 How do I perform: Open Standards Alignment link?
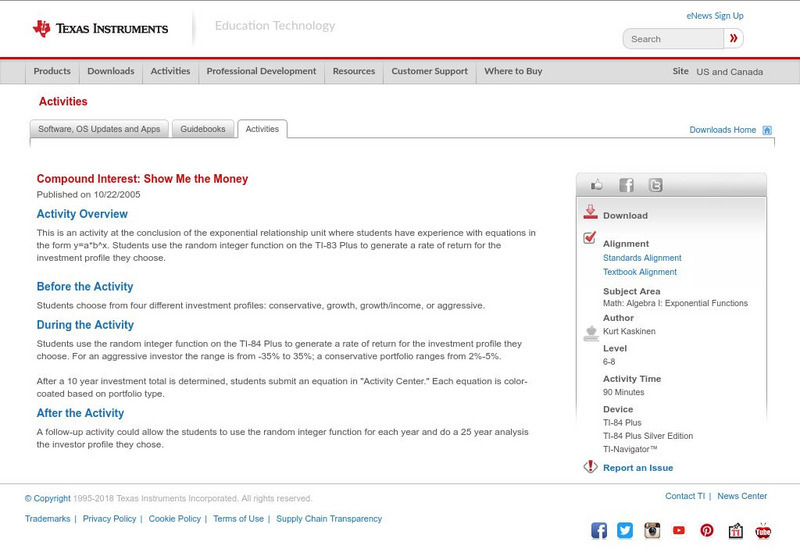point(642,258)
